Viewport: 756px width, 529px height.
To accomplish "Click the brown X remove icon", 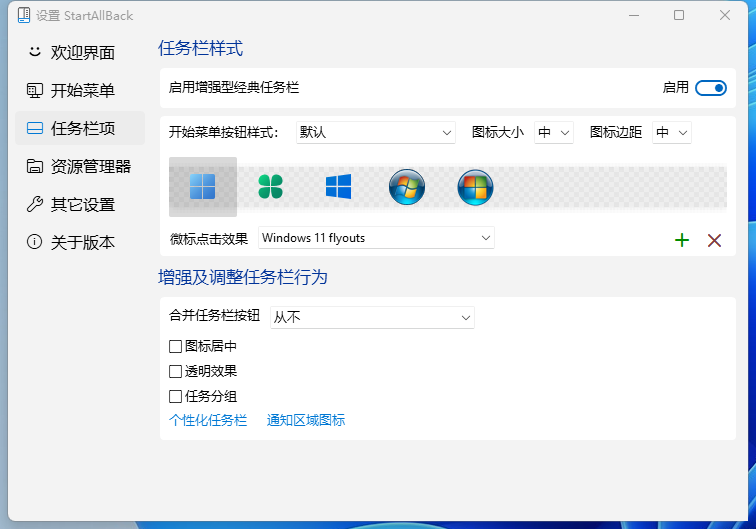I will click(x=714, y=240).
